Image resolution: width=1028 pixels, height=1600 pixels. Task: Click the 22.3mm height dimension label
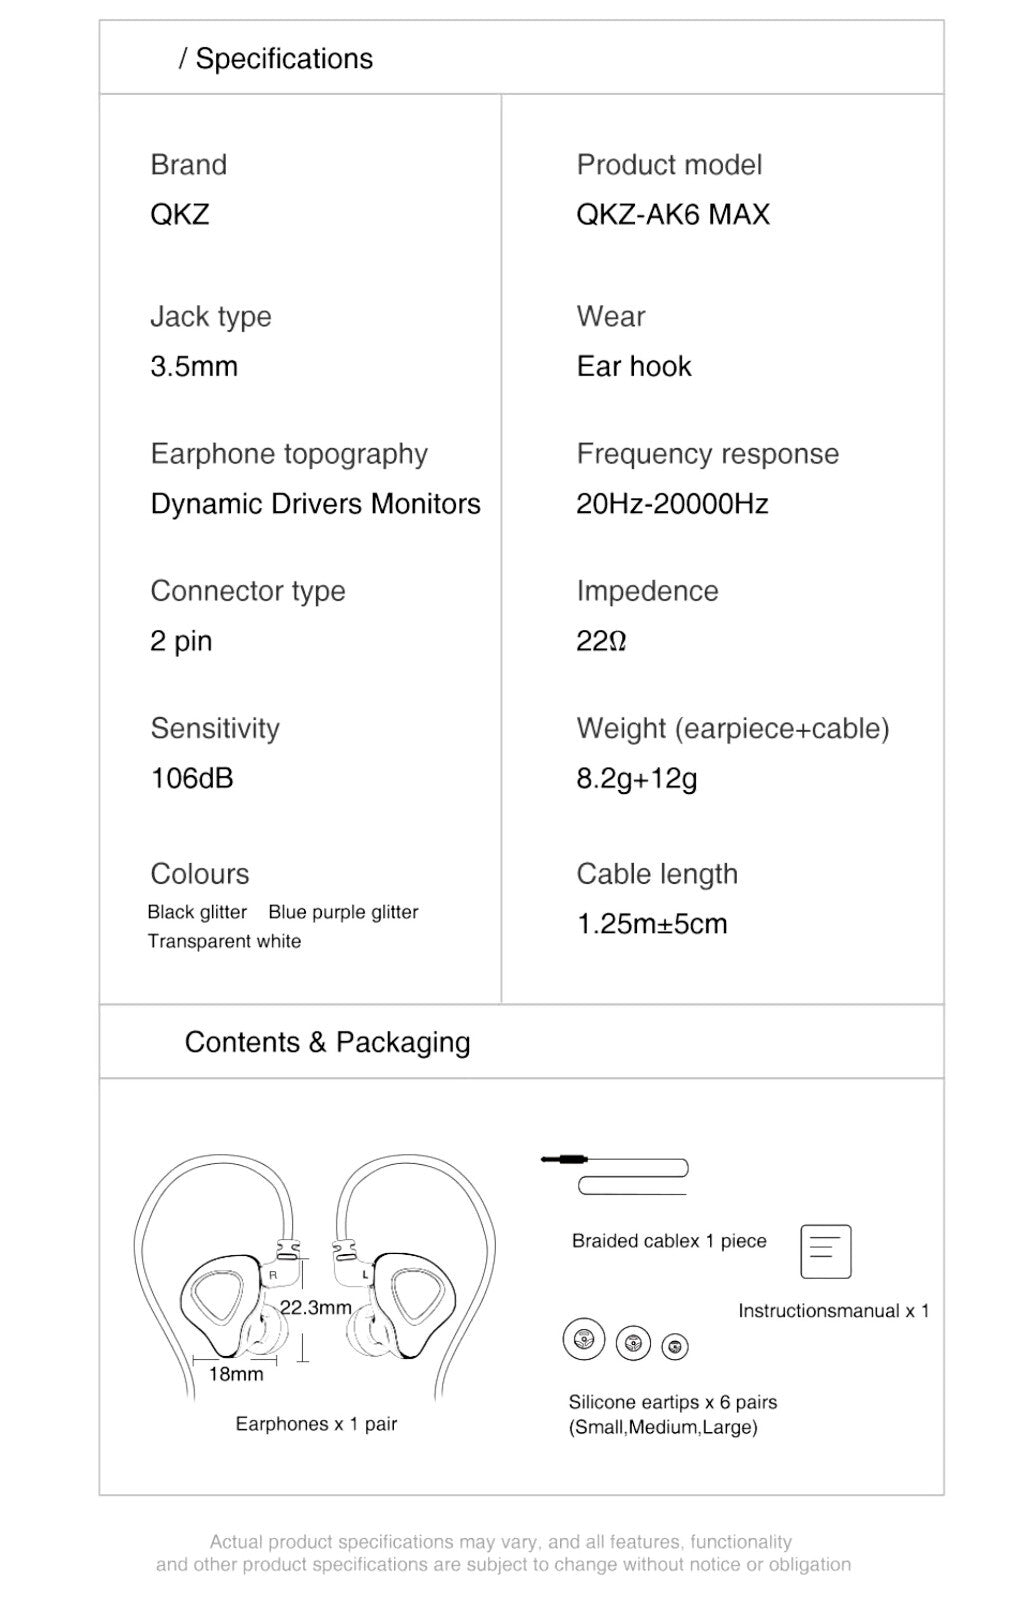coord(315,1307)
